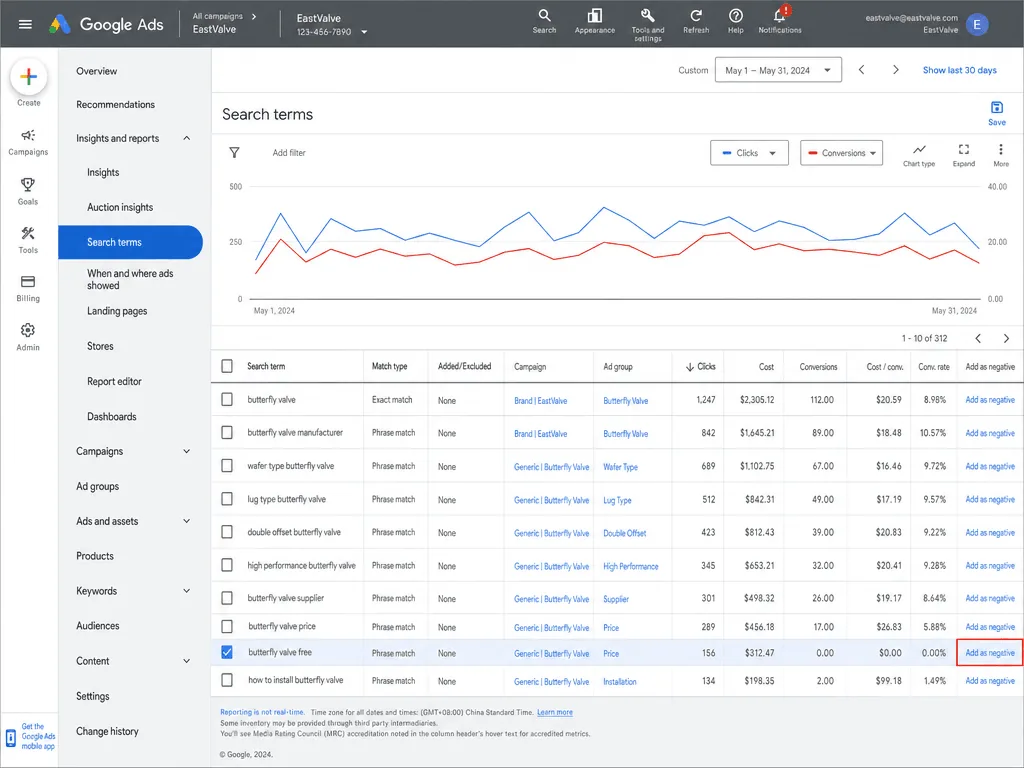1024x768 pixels.
Task: Open Recommendations in the nav
Action: click(x=116, y=104)
